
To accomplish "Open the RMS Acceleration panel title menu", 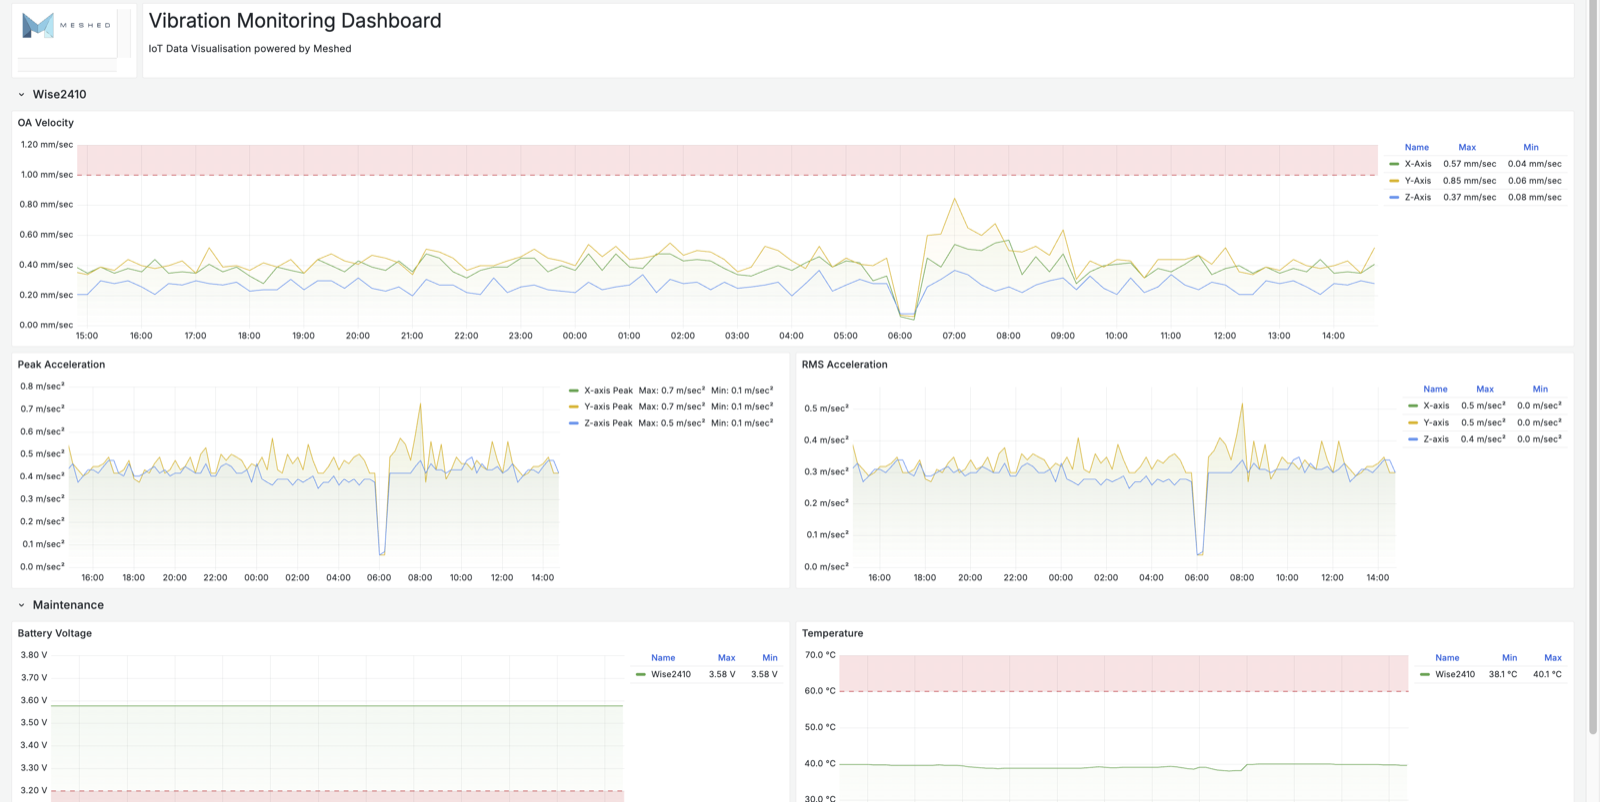I will click(x=844, y=365).
